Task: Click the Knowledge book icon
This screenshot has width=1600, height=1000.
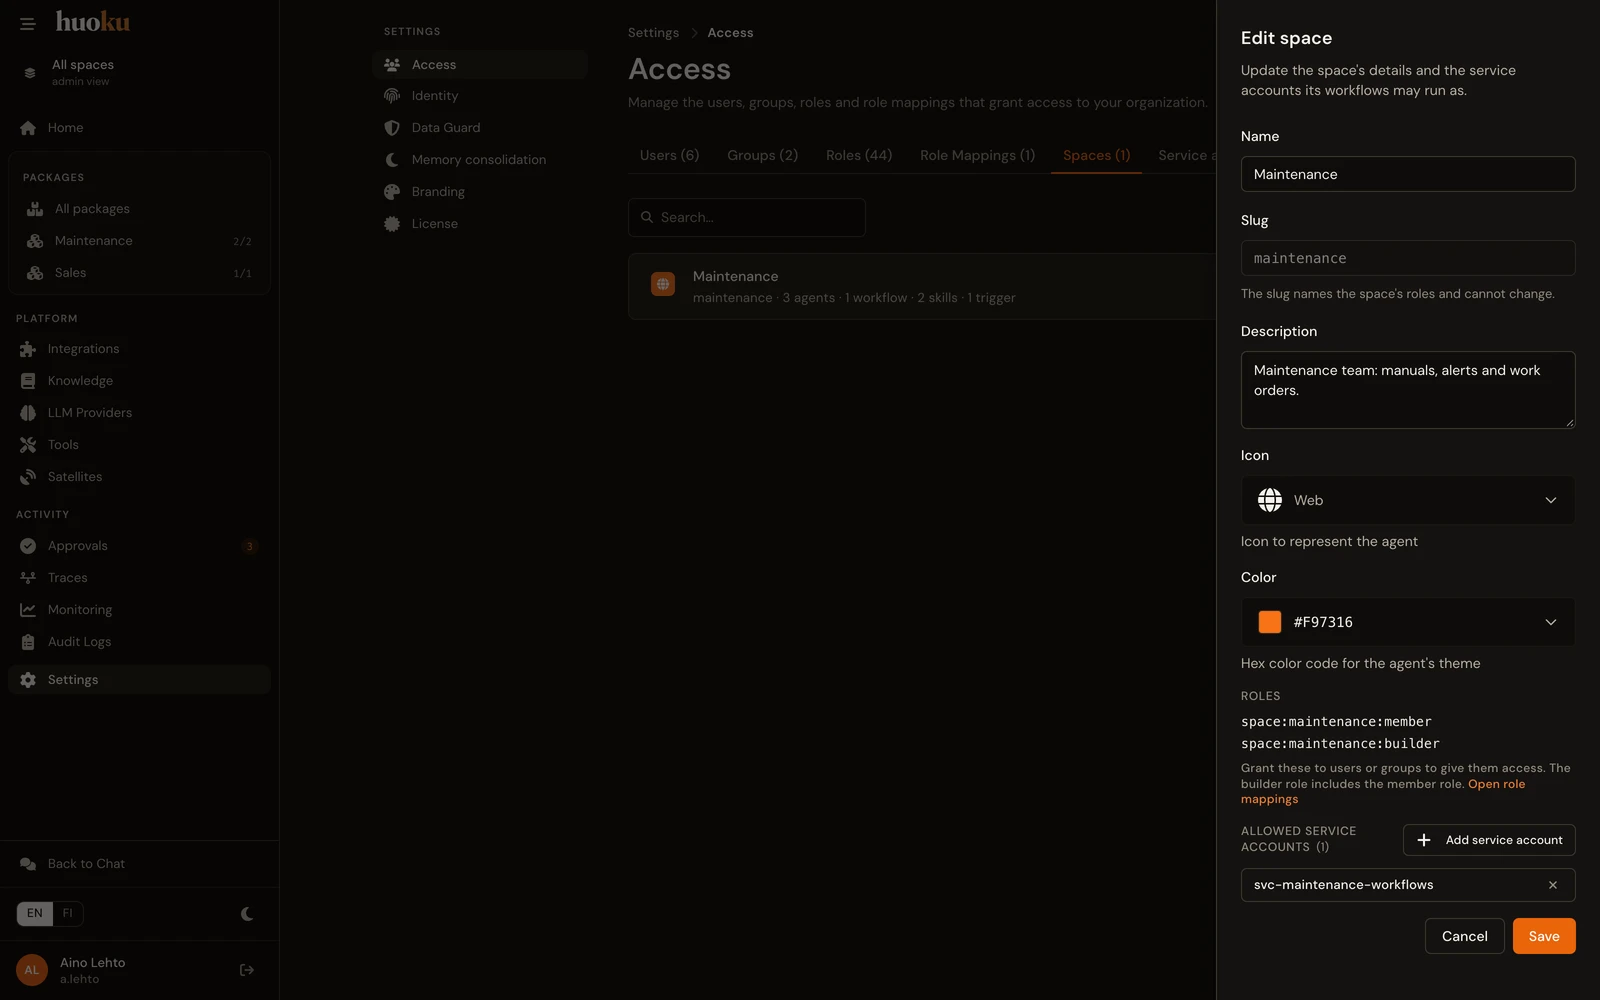Action: tap(28, 381)
